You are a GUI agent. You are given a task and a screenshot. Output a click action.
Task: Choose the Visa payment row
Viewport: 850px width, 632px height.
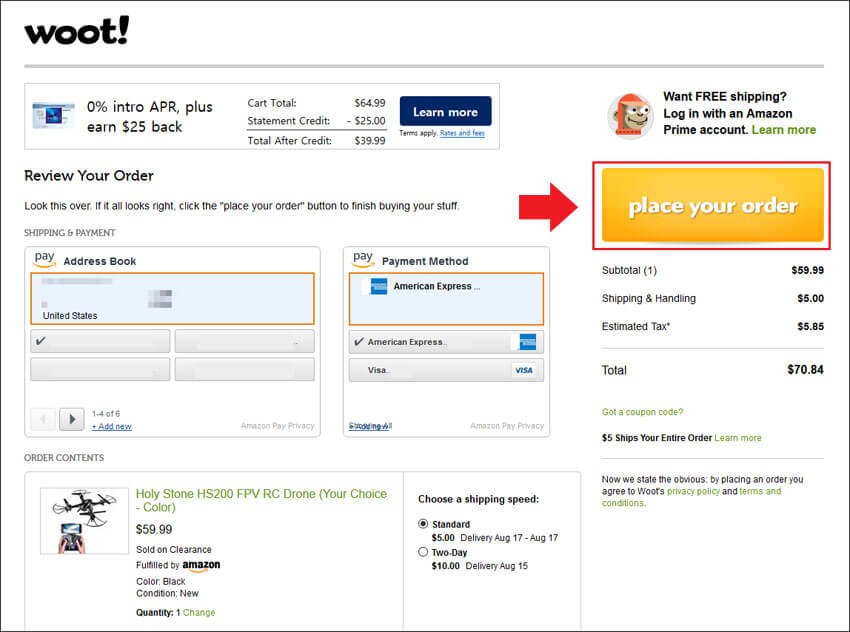(x=446, y=370)
